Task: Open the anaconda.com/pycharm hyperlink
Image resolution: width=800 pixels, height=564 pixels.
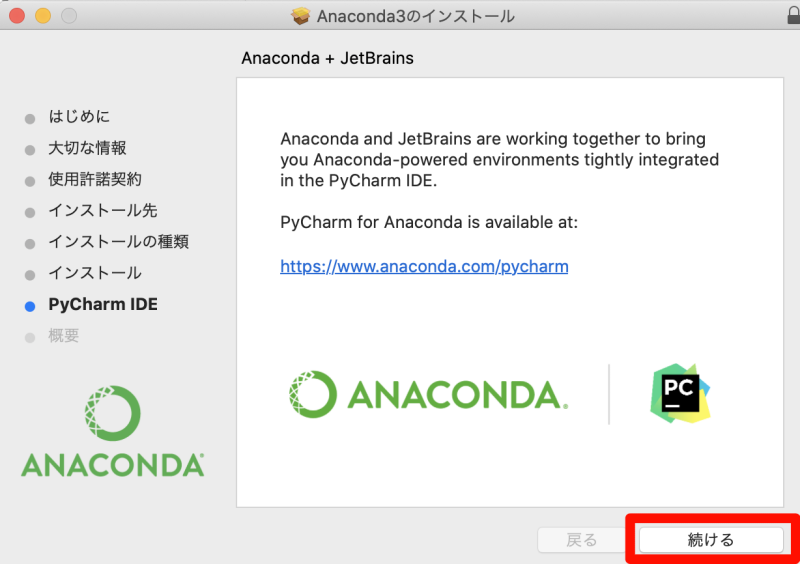Action: (424, 266)
